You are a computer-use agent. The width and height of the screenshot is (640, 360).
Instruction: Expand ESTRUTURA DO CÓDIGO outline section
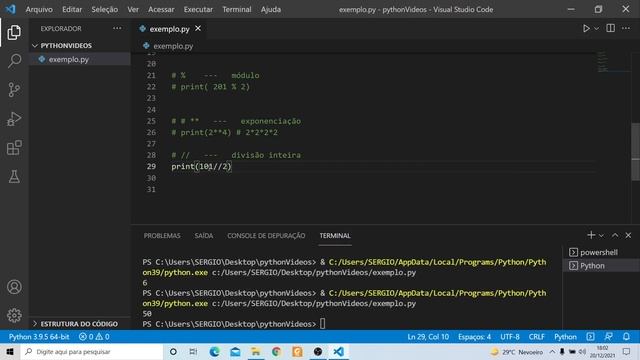point(75,324)
